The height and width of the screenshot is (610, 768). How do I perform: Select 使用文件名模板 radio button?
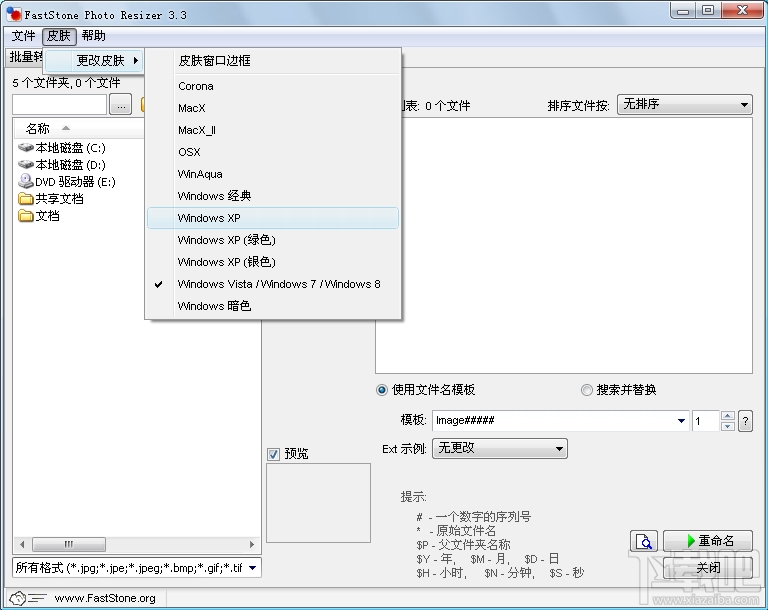(x=382, y=390)
